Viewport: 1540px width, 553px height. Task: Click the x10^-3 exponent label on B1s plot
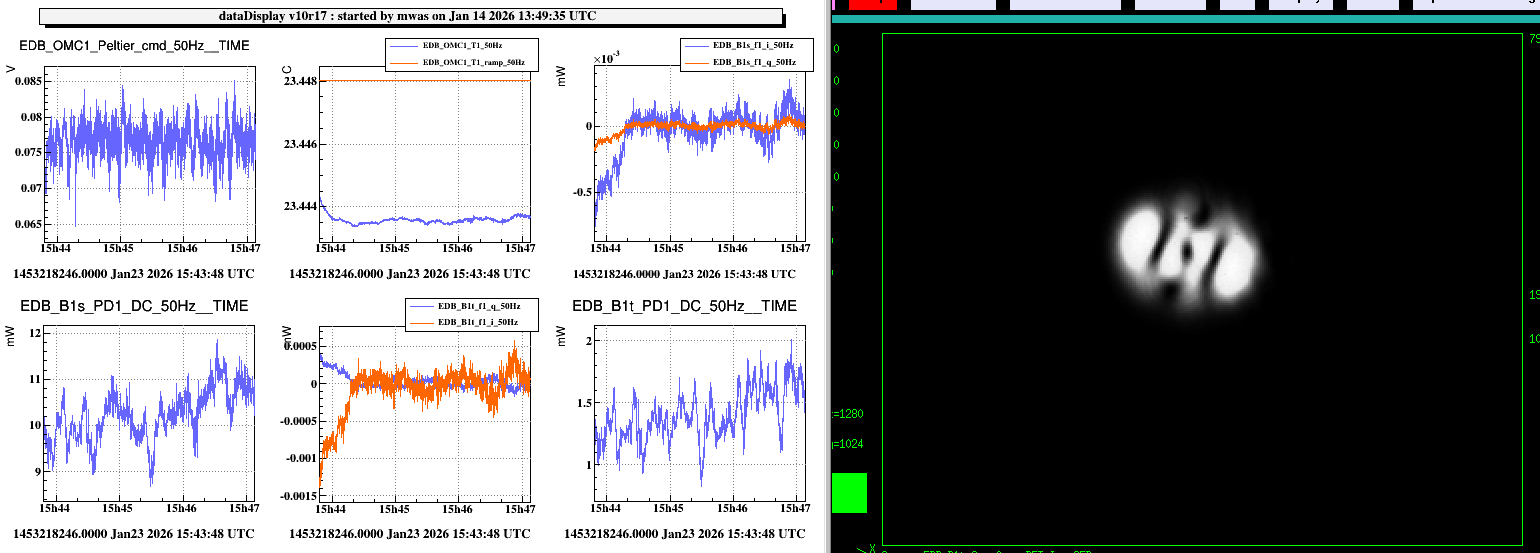[x=607, y=58]
